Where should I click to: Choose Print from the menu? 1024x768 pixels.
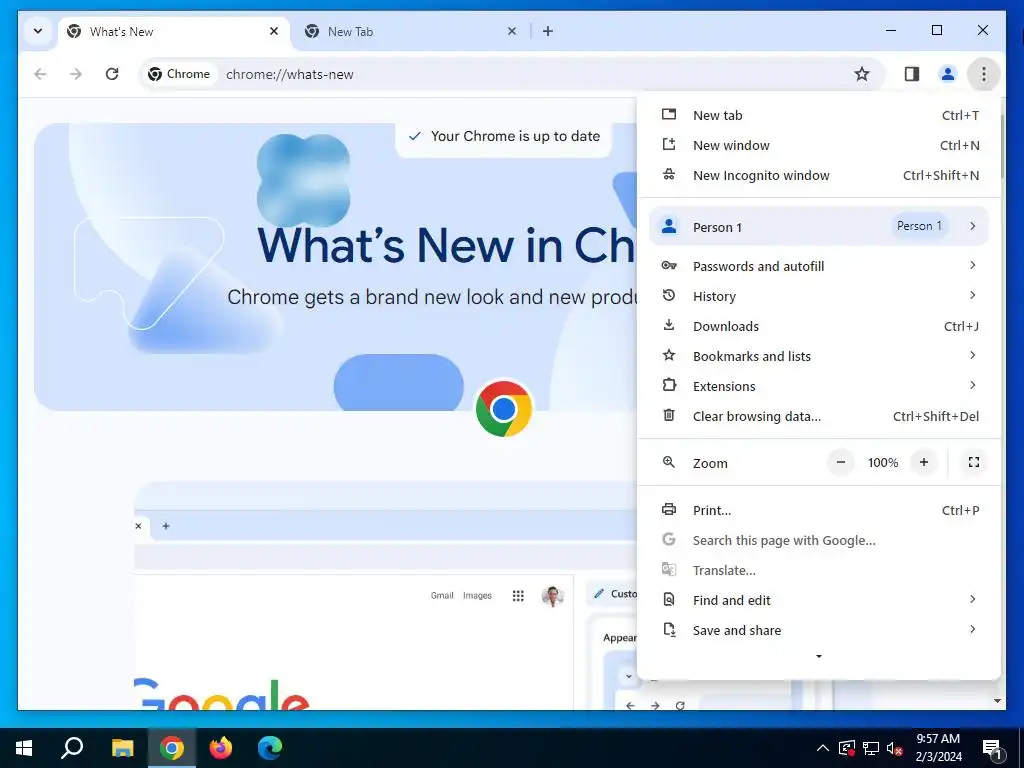[x=819, y=510]
